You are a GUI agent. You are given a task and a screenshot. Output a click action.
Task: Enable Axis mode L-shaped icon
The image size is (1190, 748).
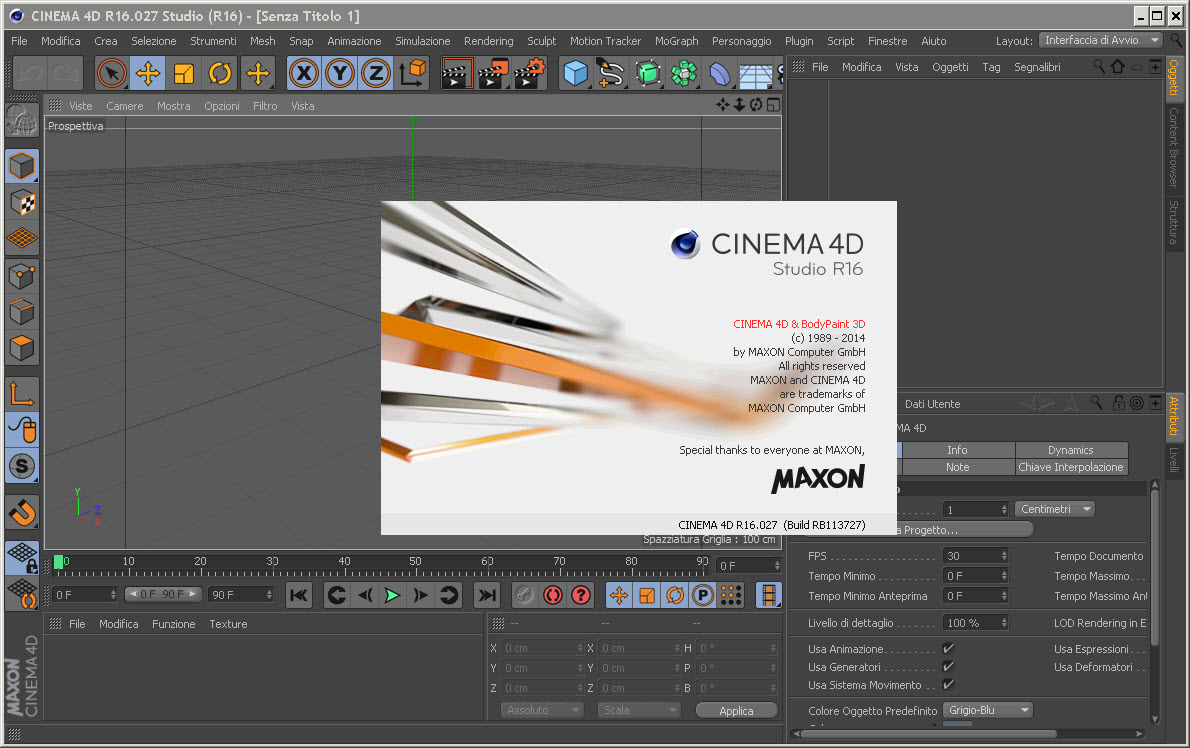tap(22, 394)
